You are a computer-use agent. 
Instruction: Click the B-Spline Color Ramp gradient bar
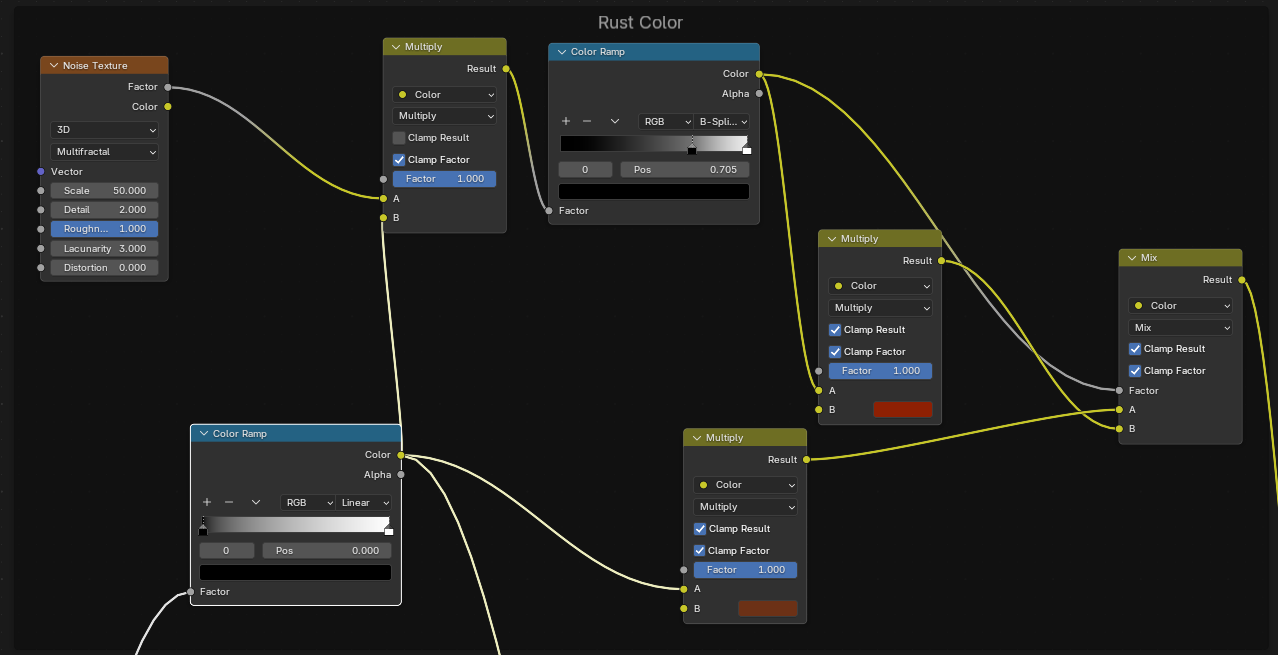(654, 144)
